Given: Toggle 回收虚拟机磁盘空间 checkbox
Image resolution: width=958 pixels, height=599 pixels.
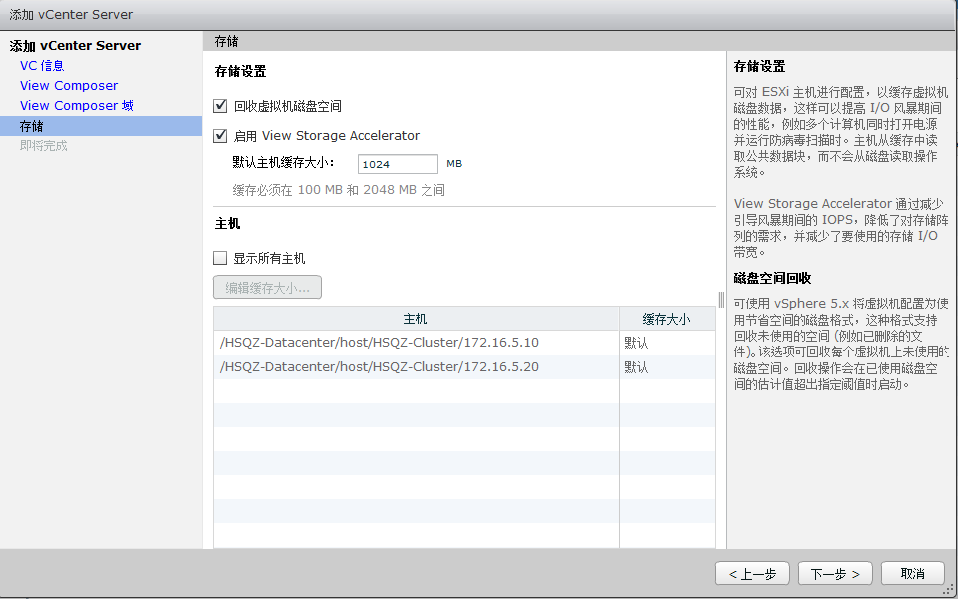Looking at the screenshot, I should pos(220,106).
